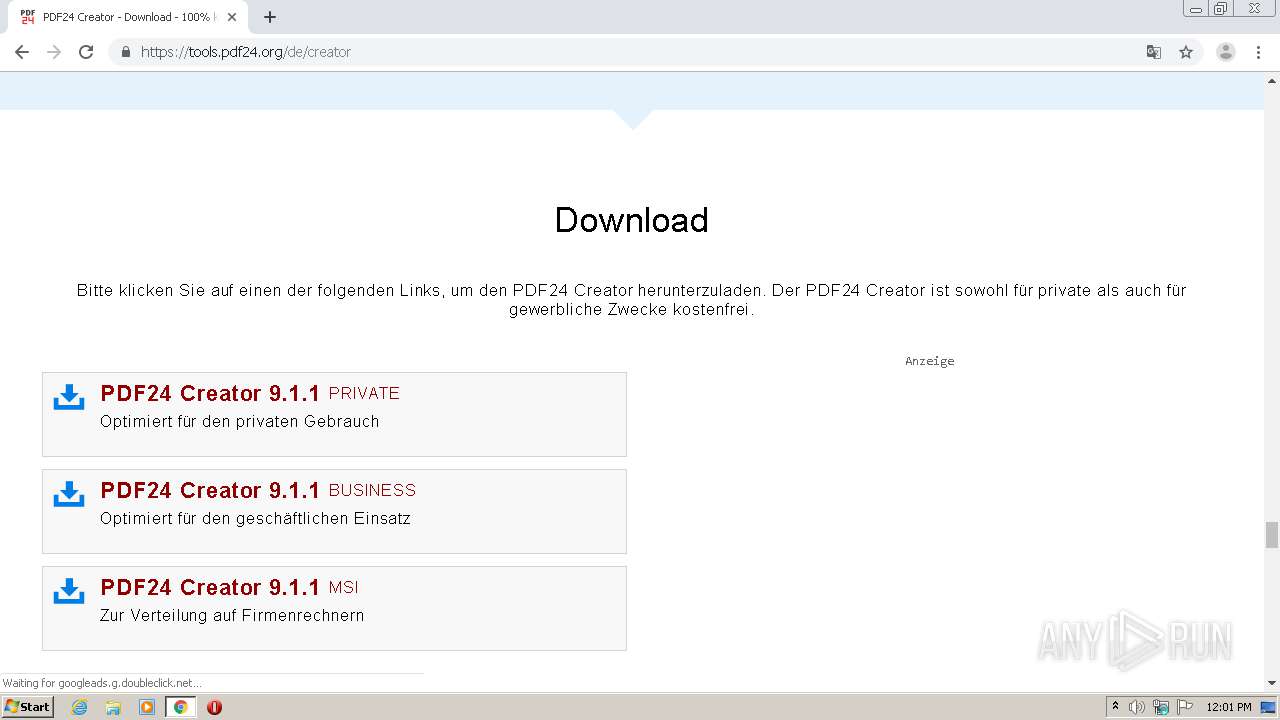Launch Internet Explorer from the taskbar
1280x720 pixels.
click(79, 707)
